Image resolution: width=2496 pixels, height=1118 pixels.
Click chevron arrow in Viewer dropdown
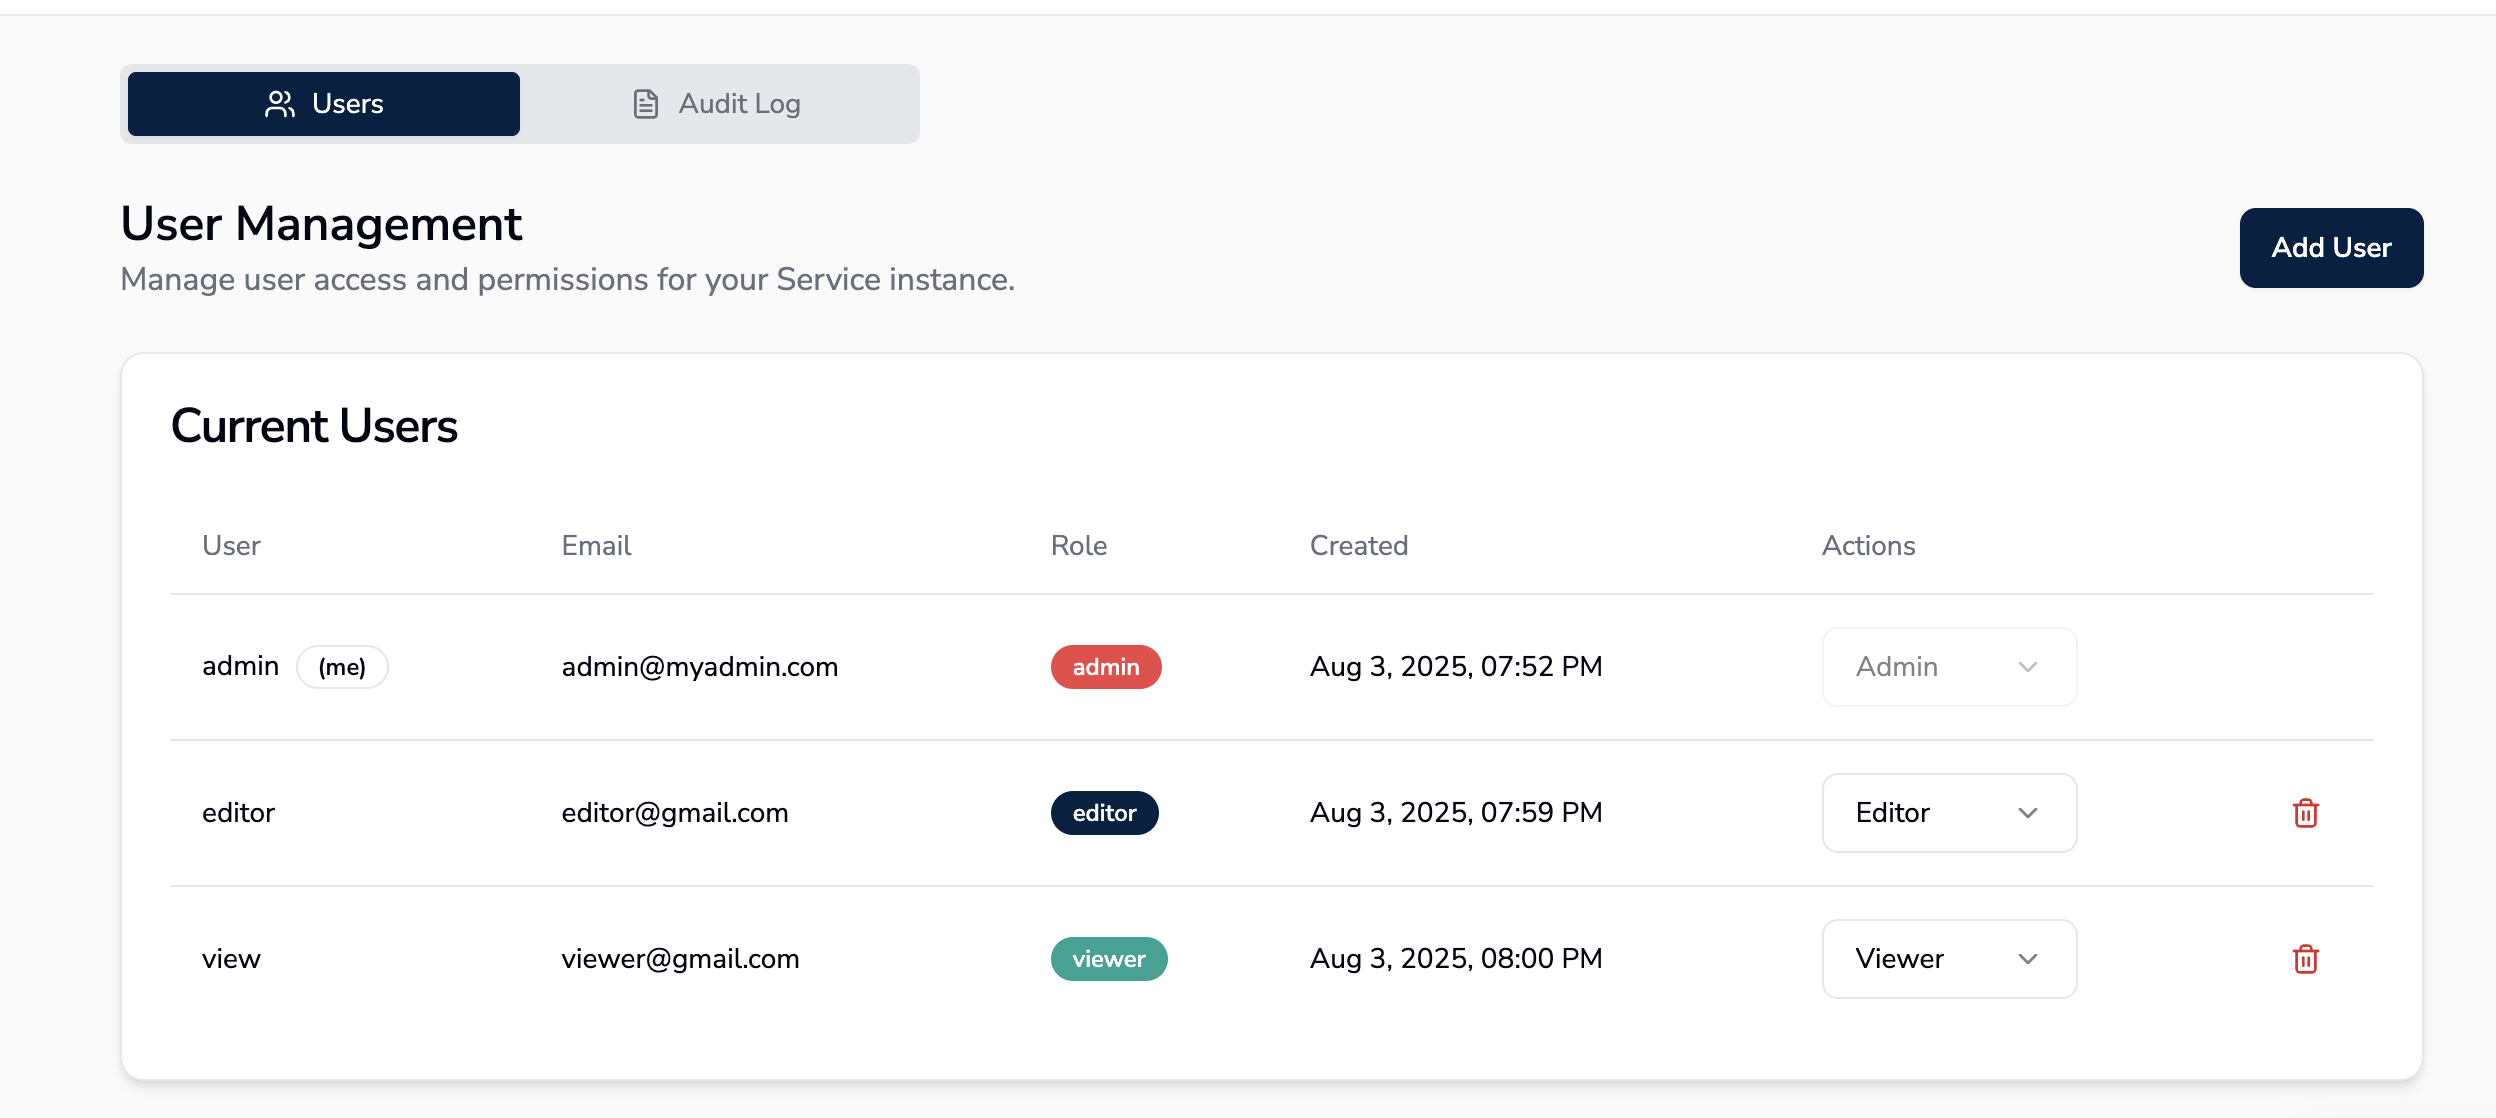click(2027, 959)
